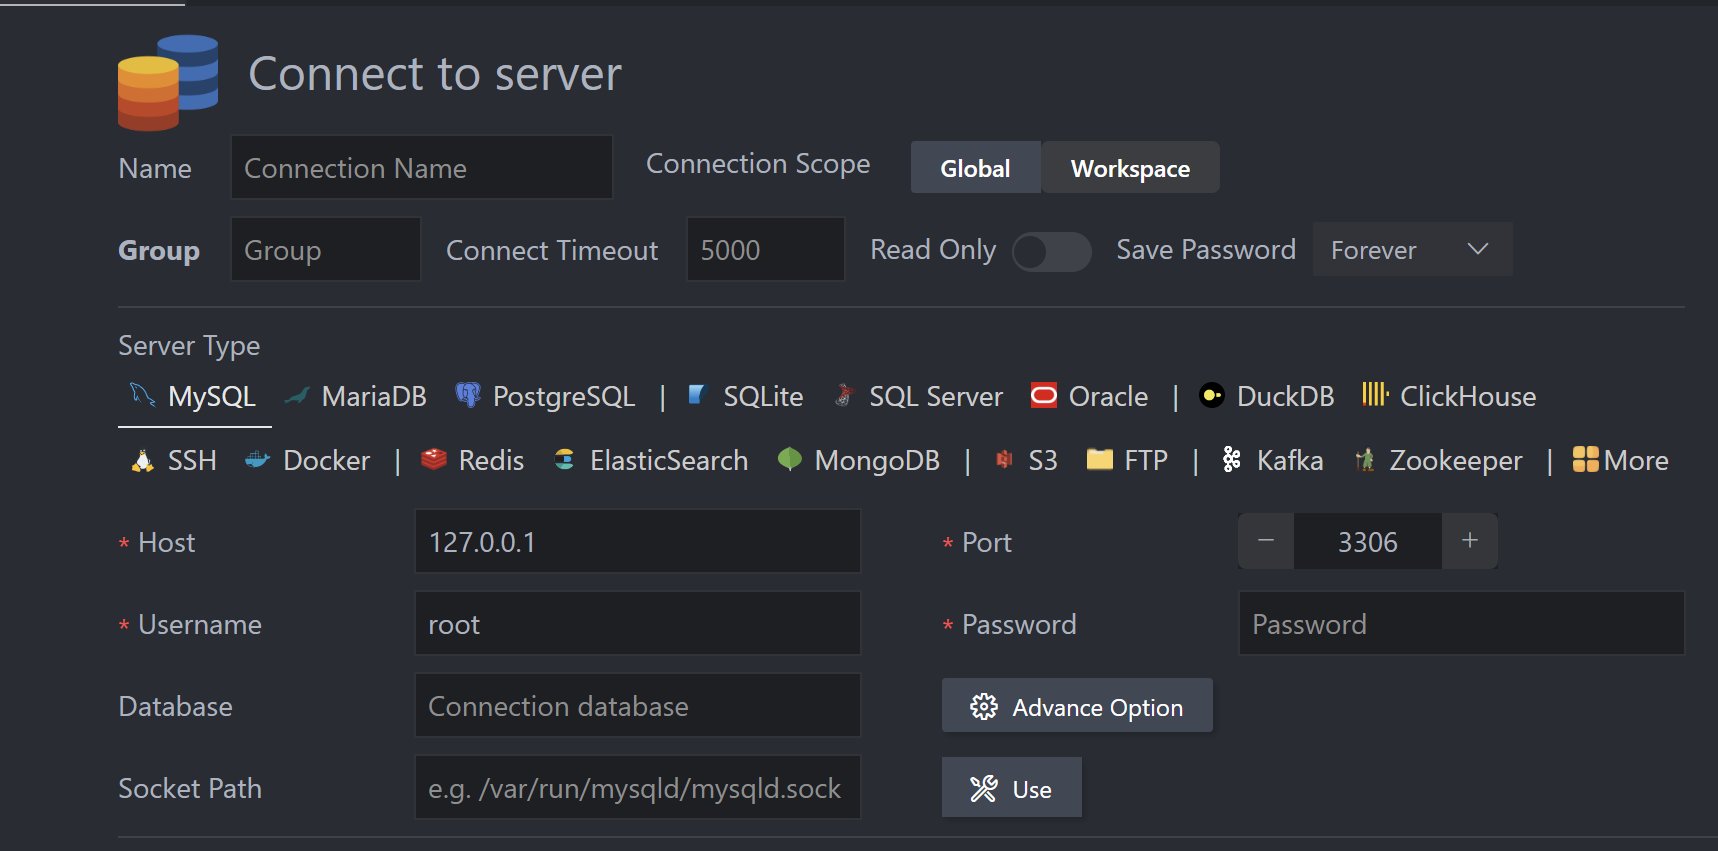1718x851 pixels.
Task: Click the Oracle server type icon
Action: point(1043,396)
